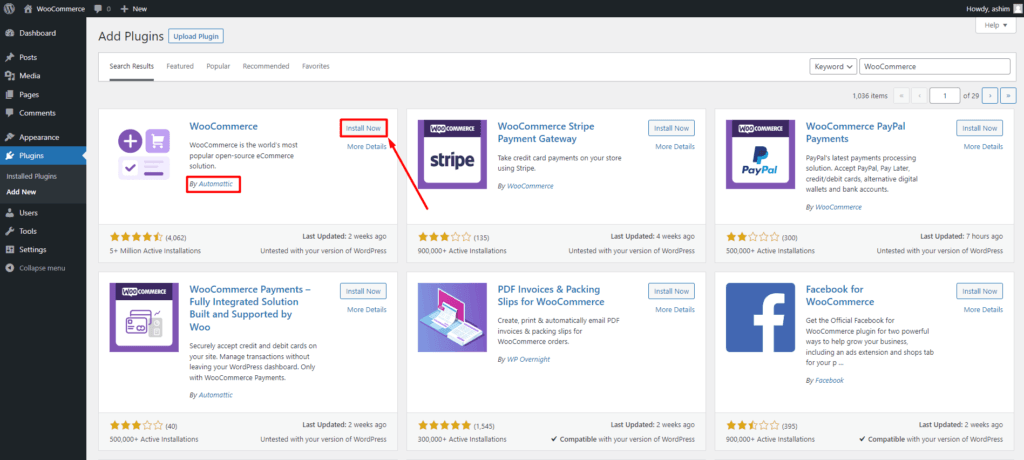Image resolution: width=1024 pixels, height=460 pixels.
Task: Select Add New in Plugins submenu
Action: pos(21,192)
